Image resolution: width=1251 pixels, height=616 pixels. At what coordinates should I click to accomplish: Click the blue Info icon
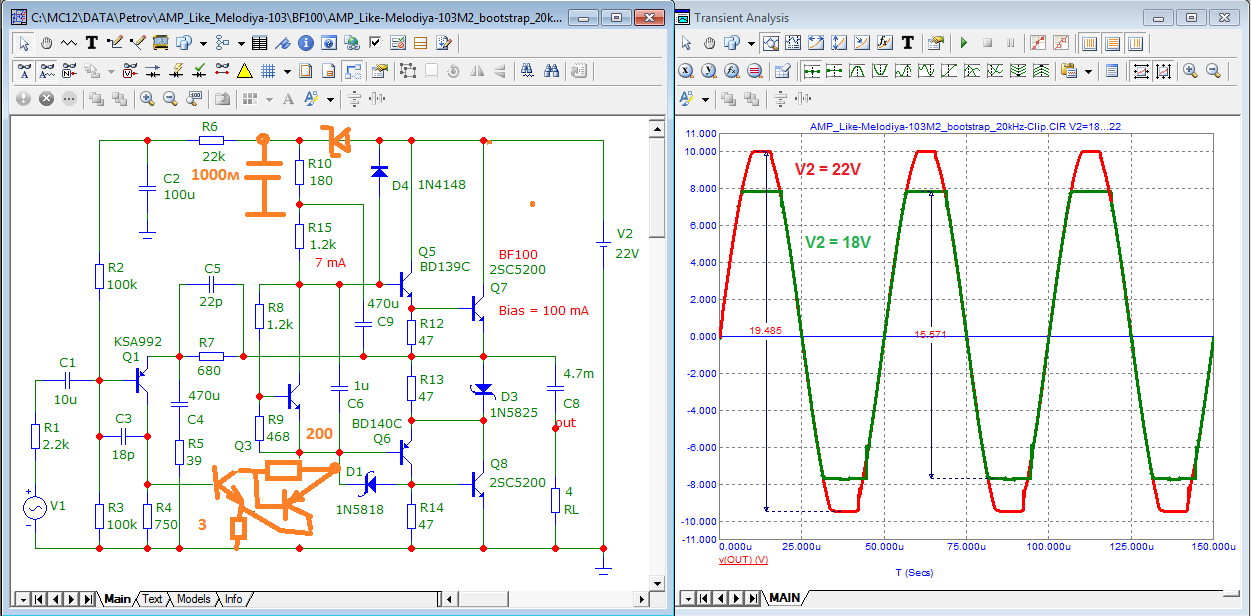click(305, 43)
